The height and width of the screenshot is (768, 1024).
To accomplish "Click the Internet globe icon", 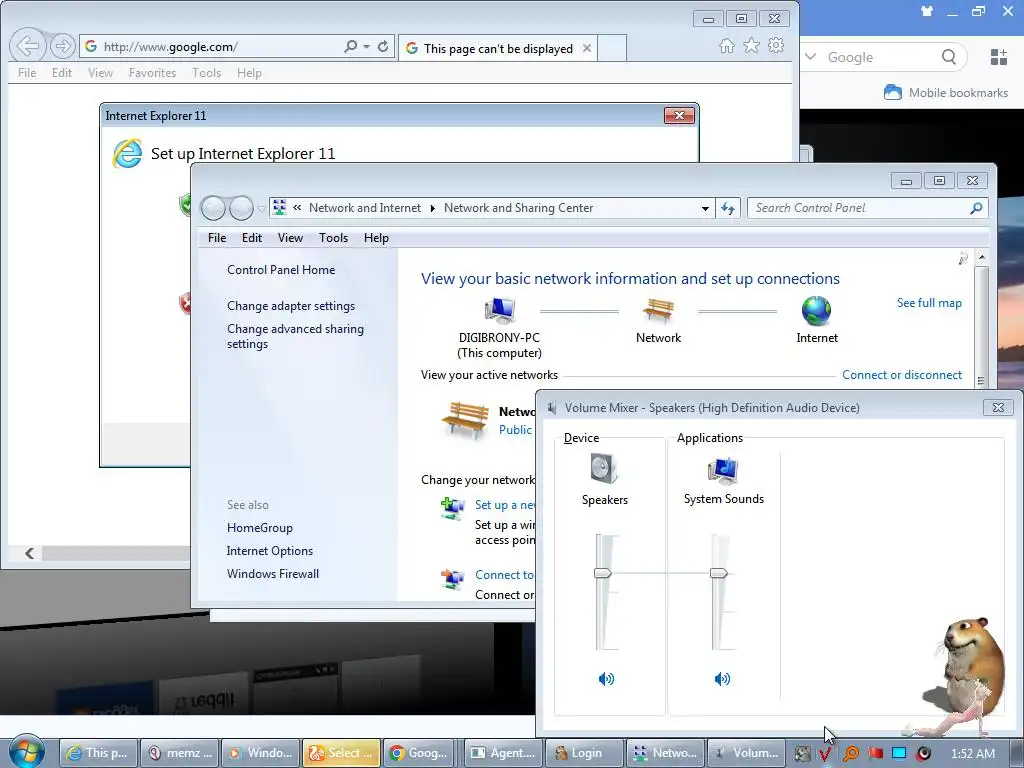I will (816, 310).
